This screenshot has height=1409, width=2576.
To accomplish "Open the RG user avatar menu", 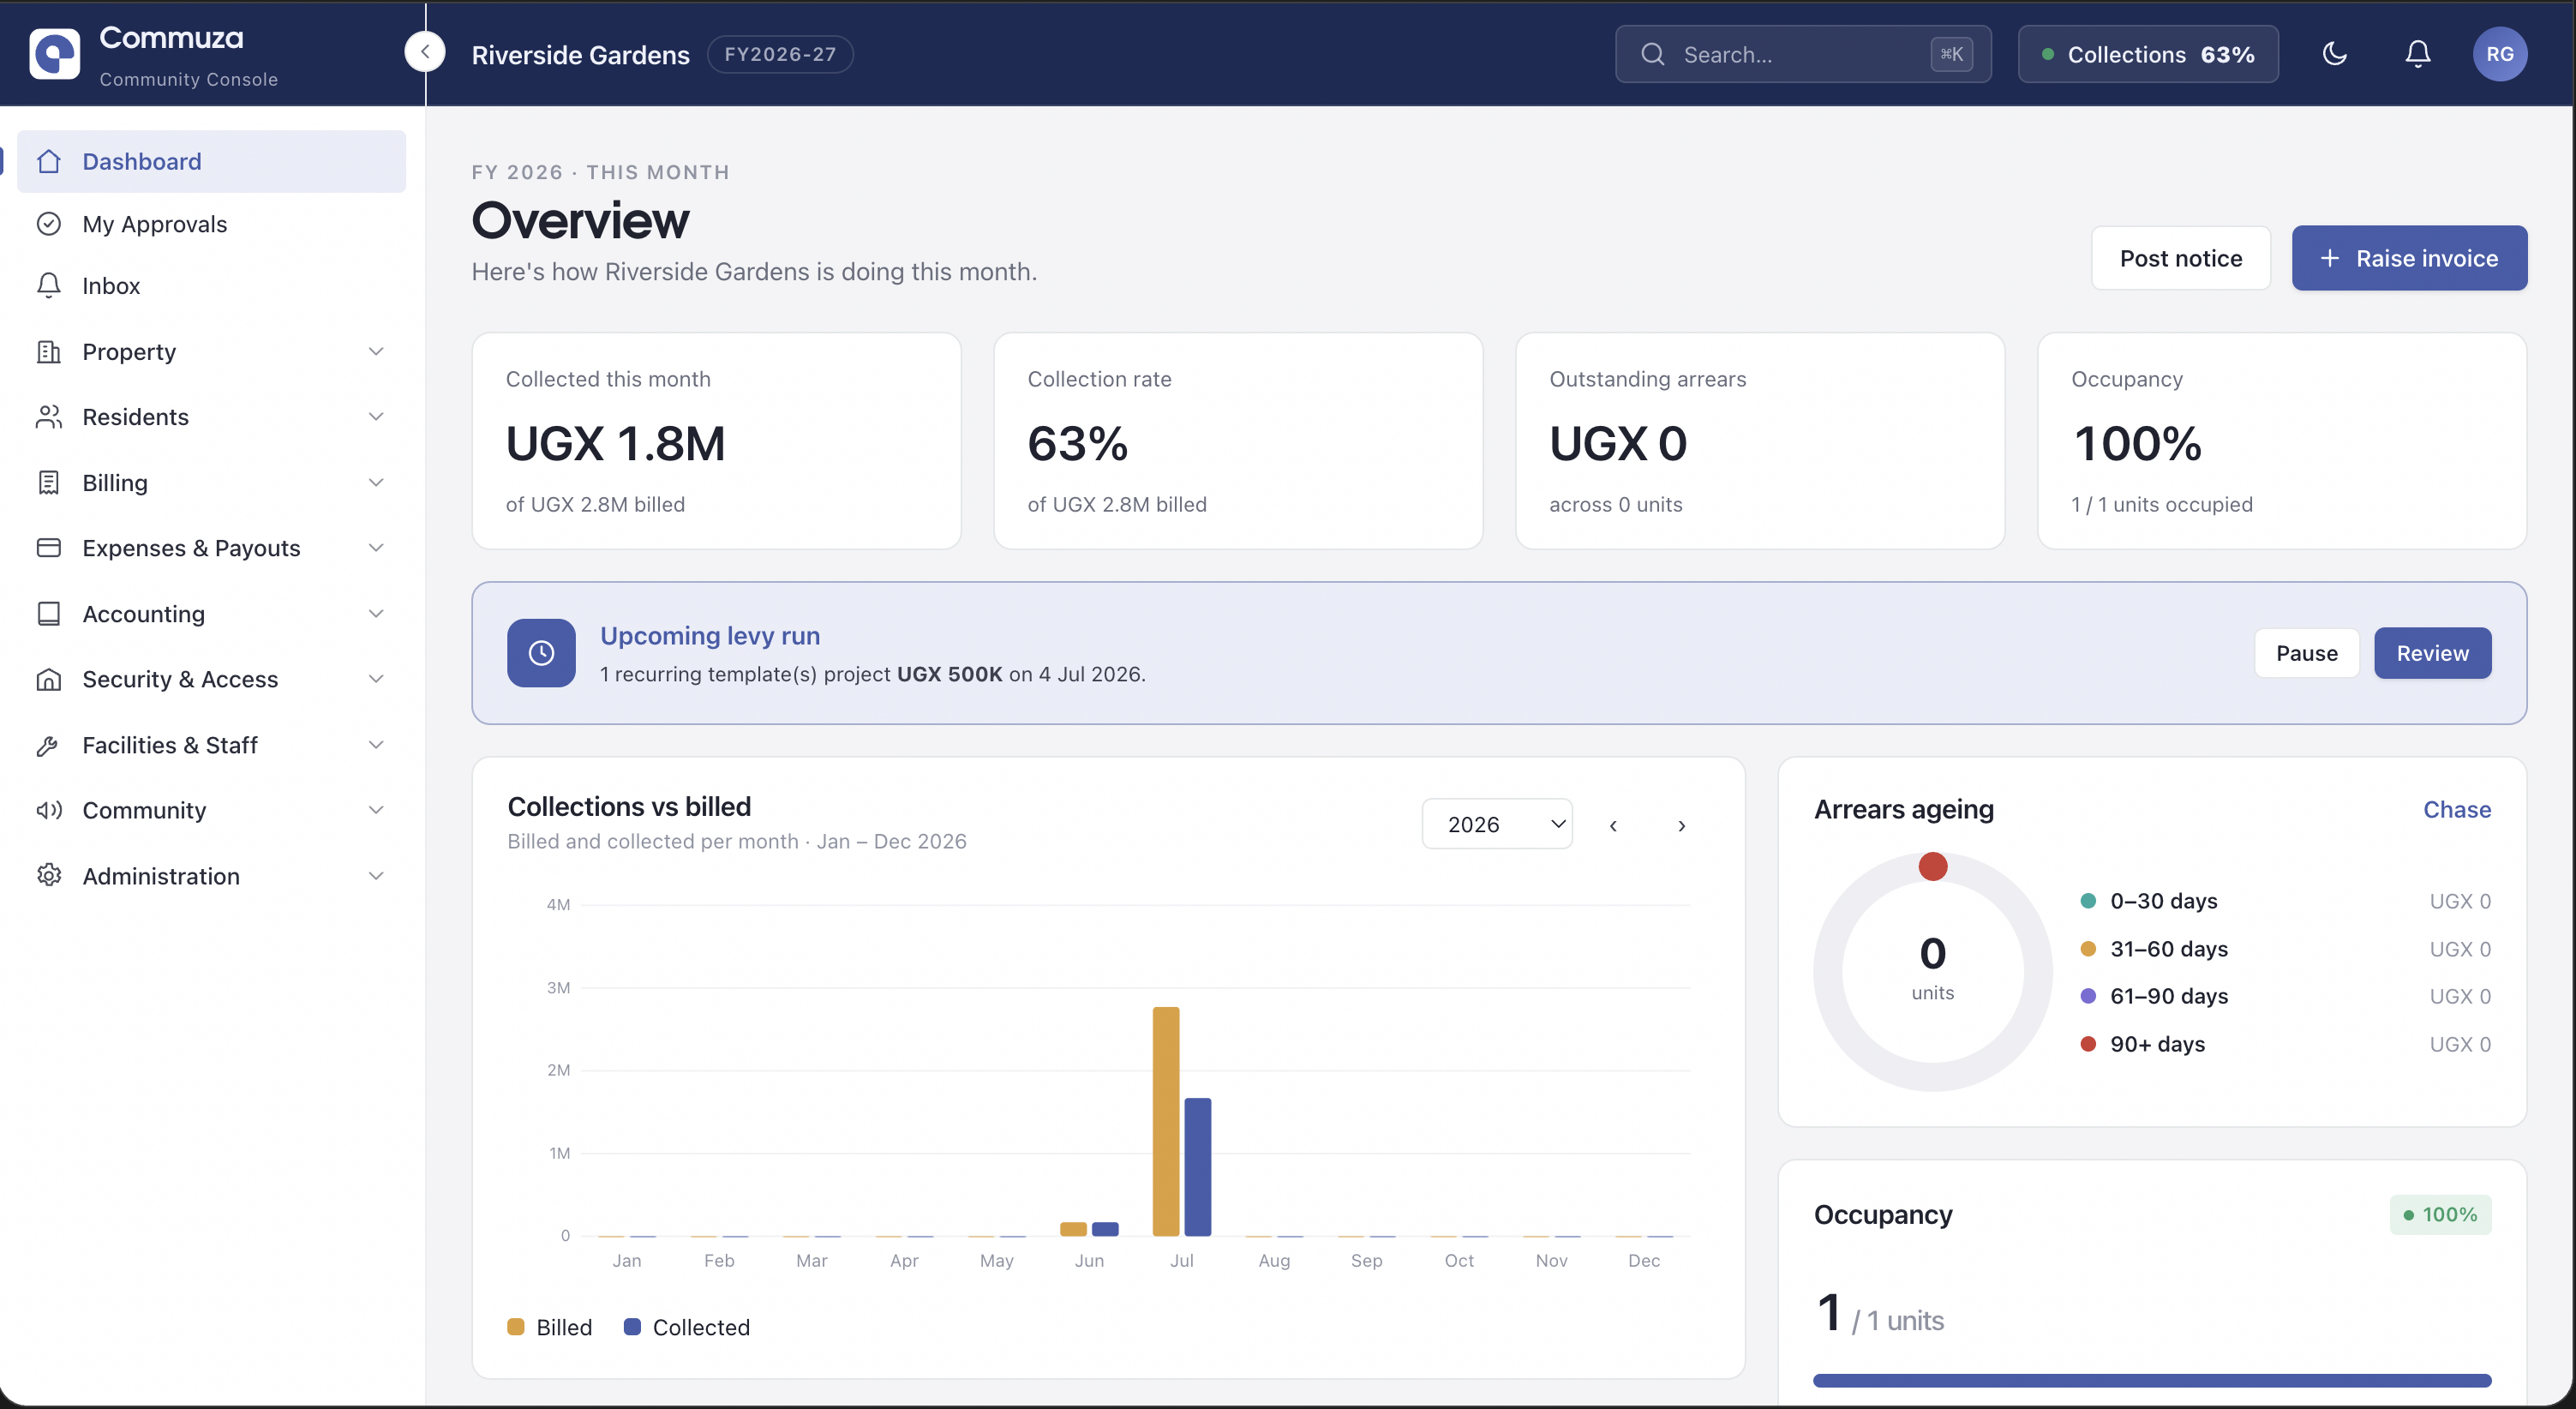I will tap(2500, 54).
